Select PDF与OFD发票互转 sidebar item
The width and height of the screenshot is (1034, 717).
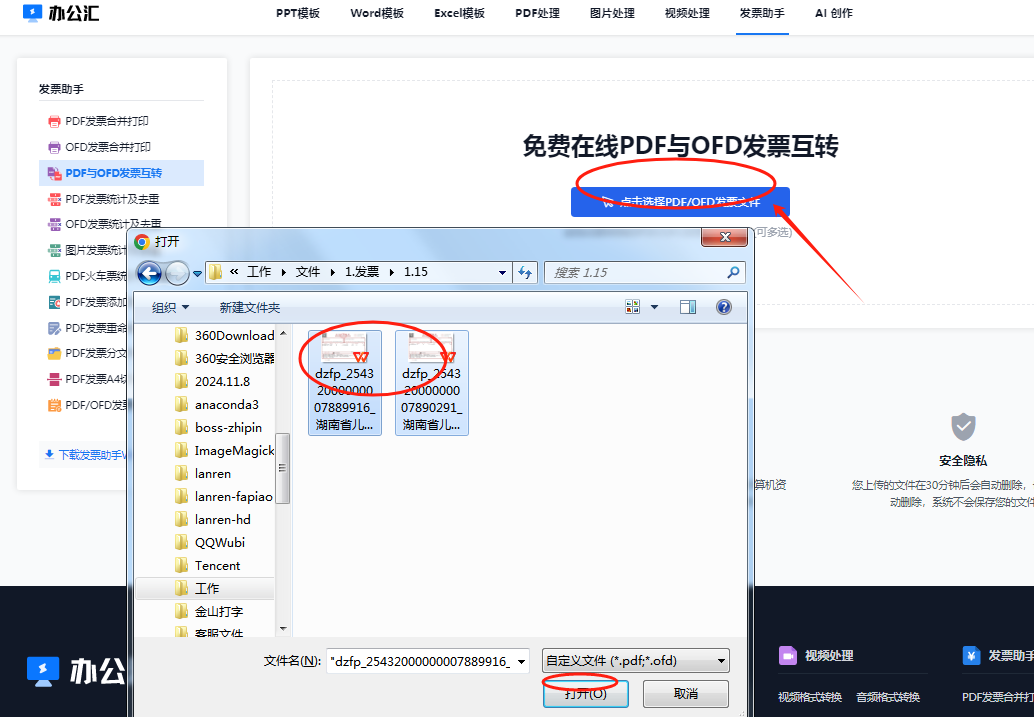point(121,173)
